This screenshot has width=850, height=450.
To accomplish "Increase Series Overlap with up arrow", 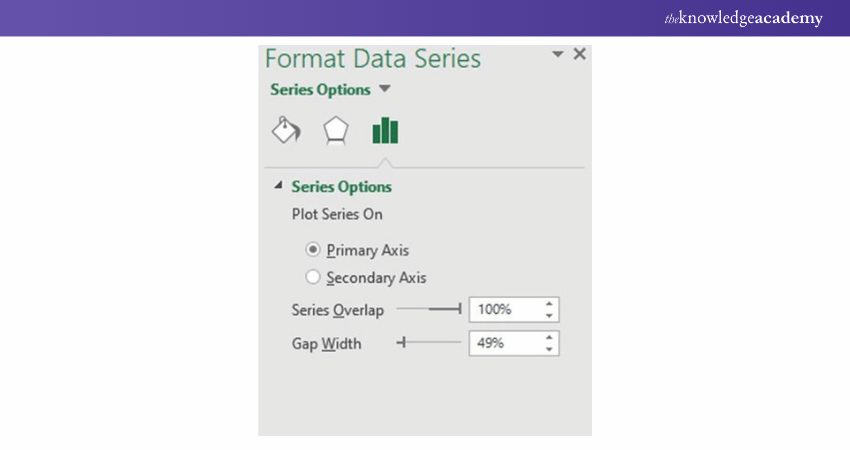I will coord(549,304).
